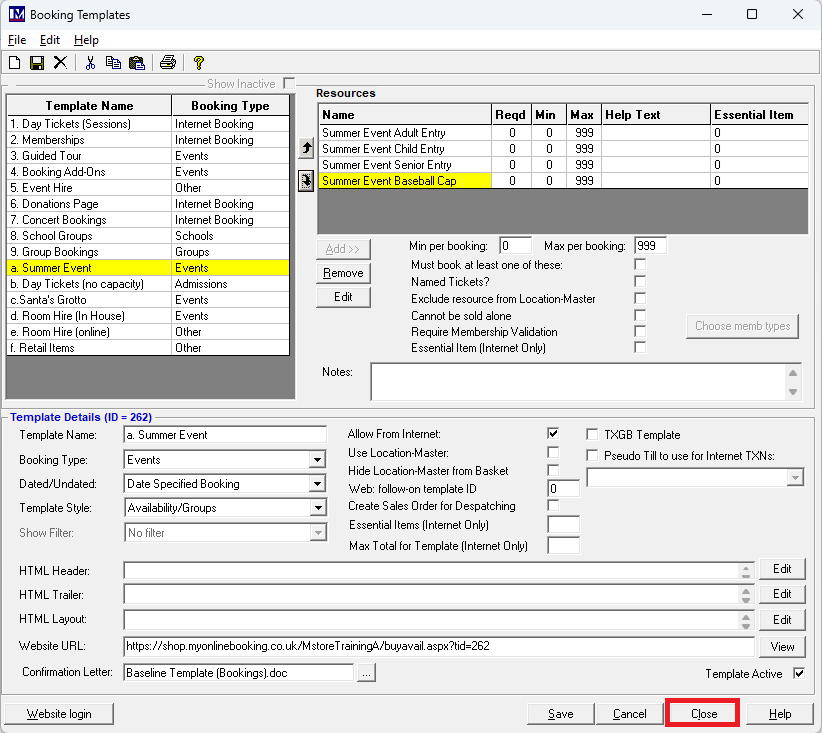Move resource up with the arrow button
Image resolution: width=822 pixels, height=733 pixels.
click(306, 149)
